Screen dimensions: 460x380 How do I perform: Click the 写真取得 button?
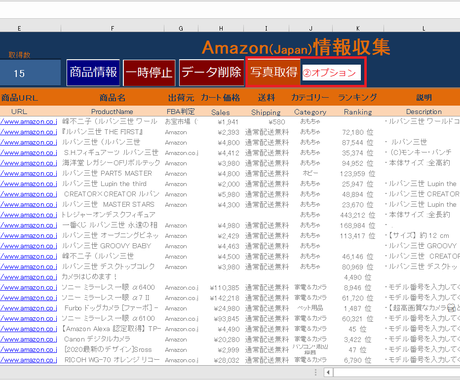coord(274,72)
